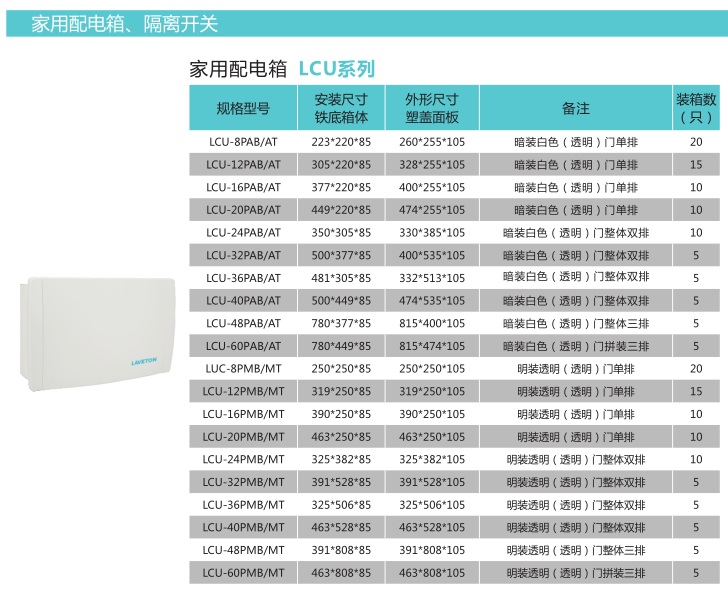The width and height of the screenshot is (728, 593).
Task: Select the LCU-40PAB/AT model cell
Action: tap(243, 301)
